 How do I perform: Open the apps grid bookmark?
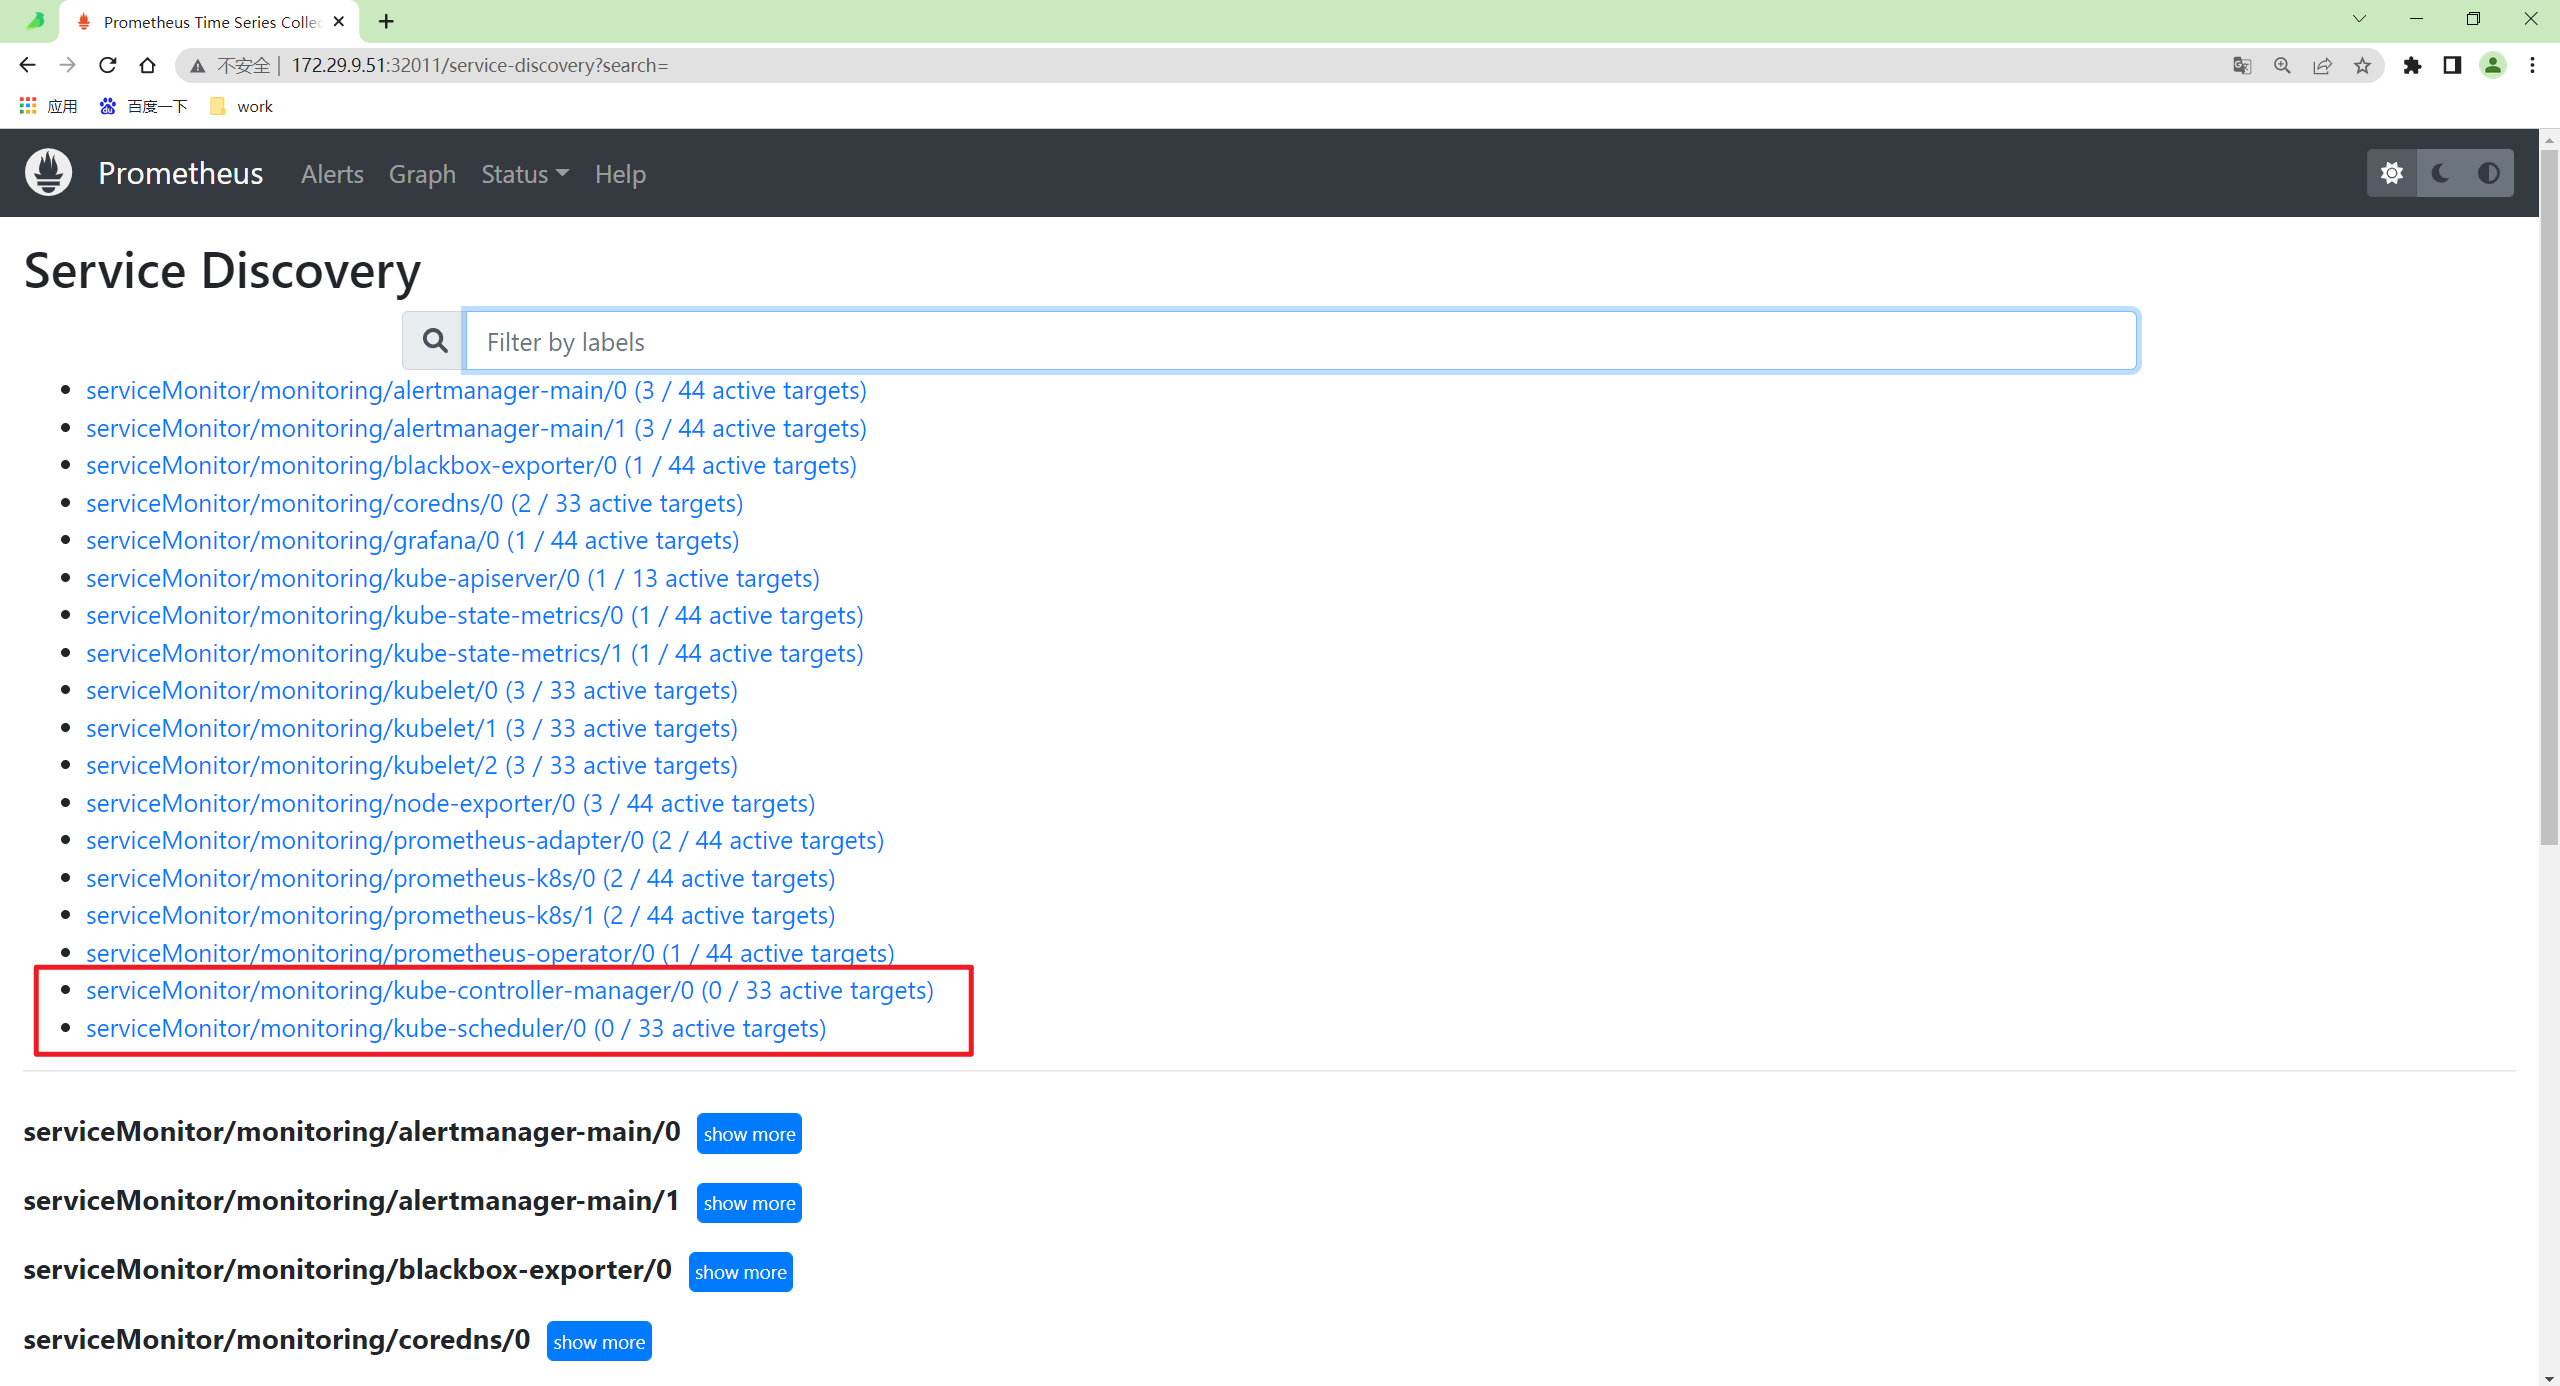click(x=48, y=106)
